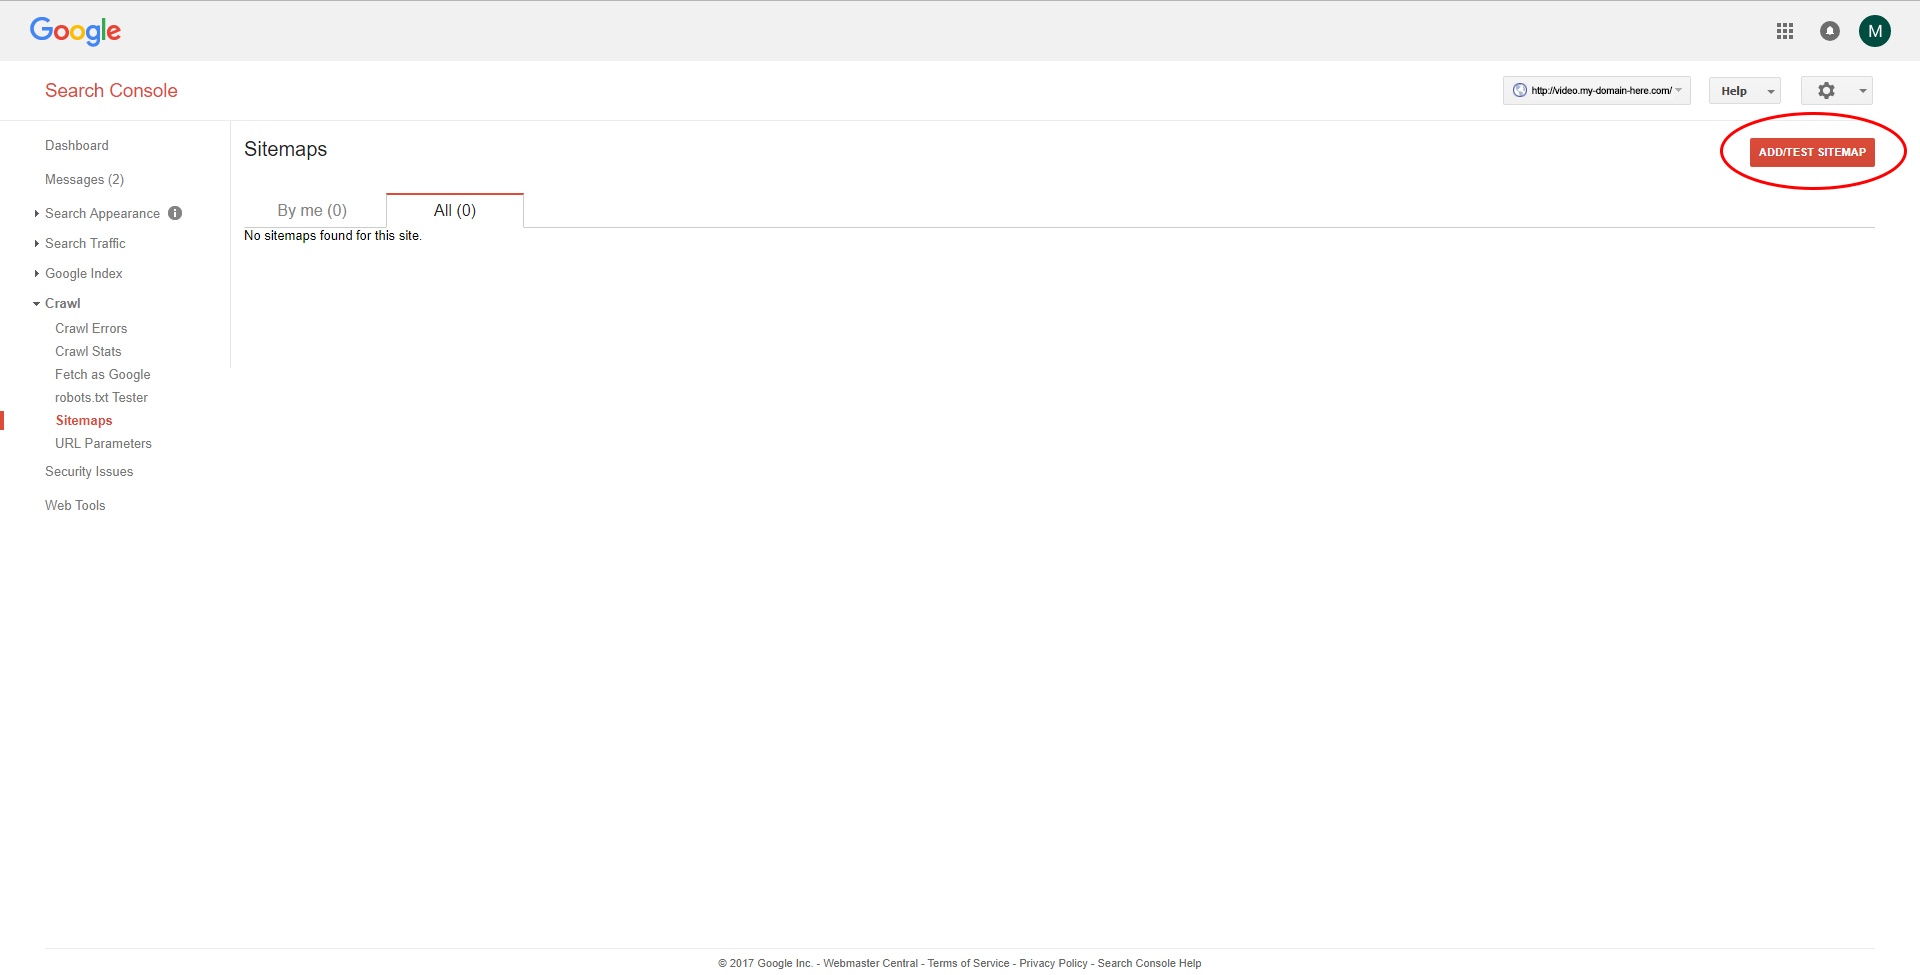Click the ADD/TEST SITEMAP button
The width and height of the screenshot is (1920, 975).
point(1812,152)
